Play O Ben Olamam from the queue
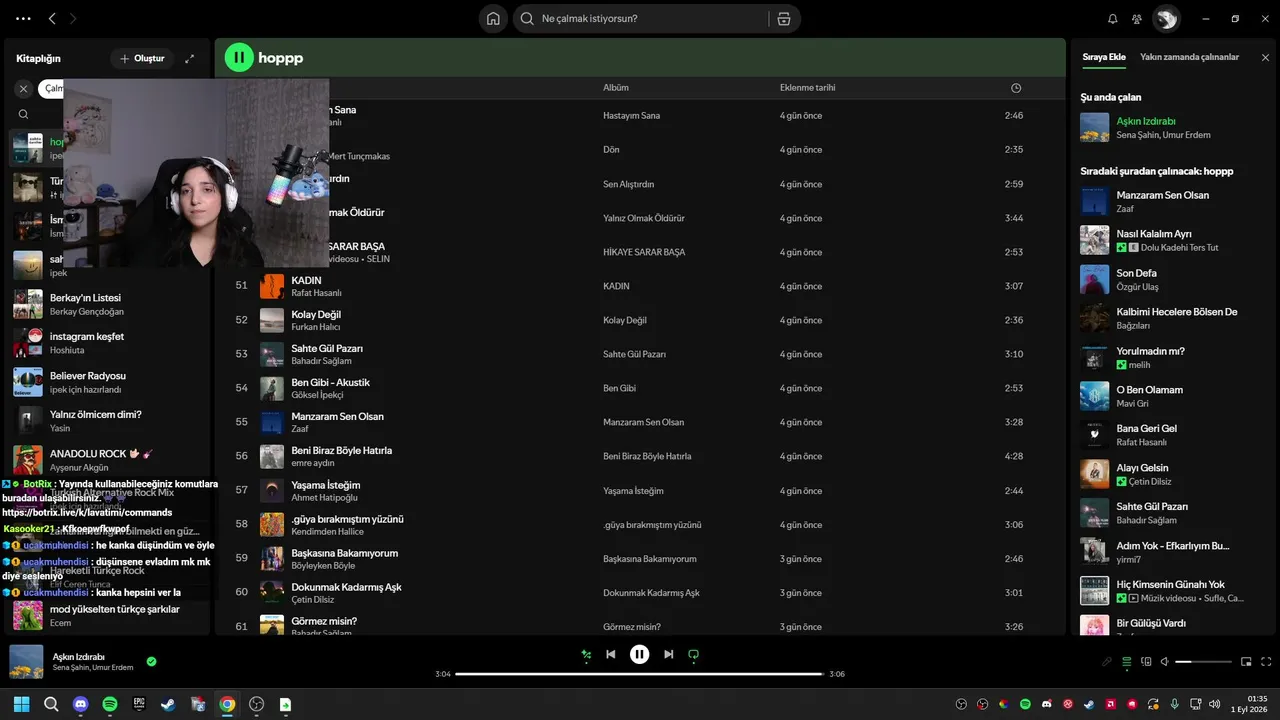Image resolution: width=1280 pixels, height=720 pixels. click(x=1172, y=396)
